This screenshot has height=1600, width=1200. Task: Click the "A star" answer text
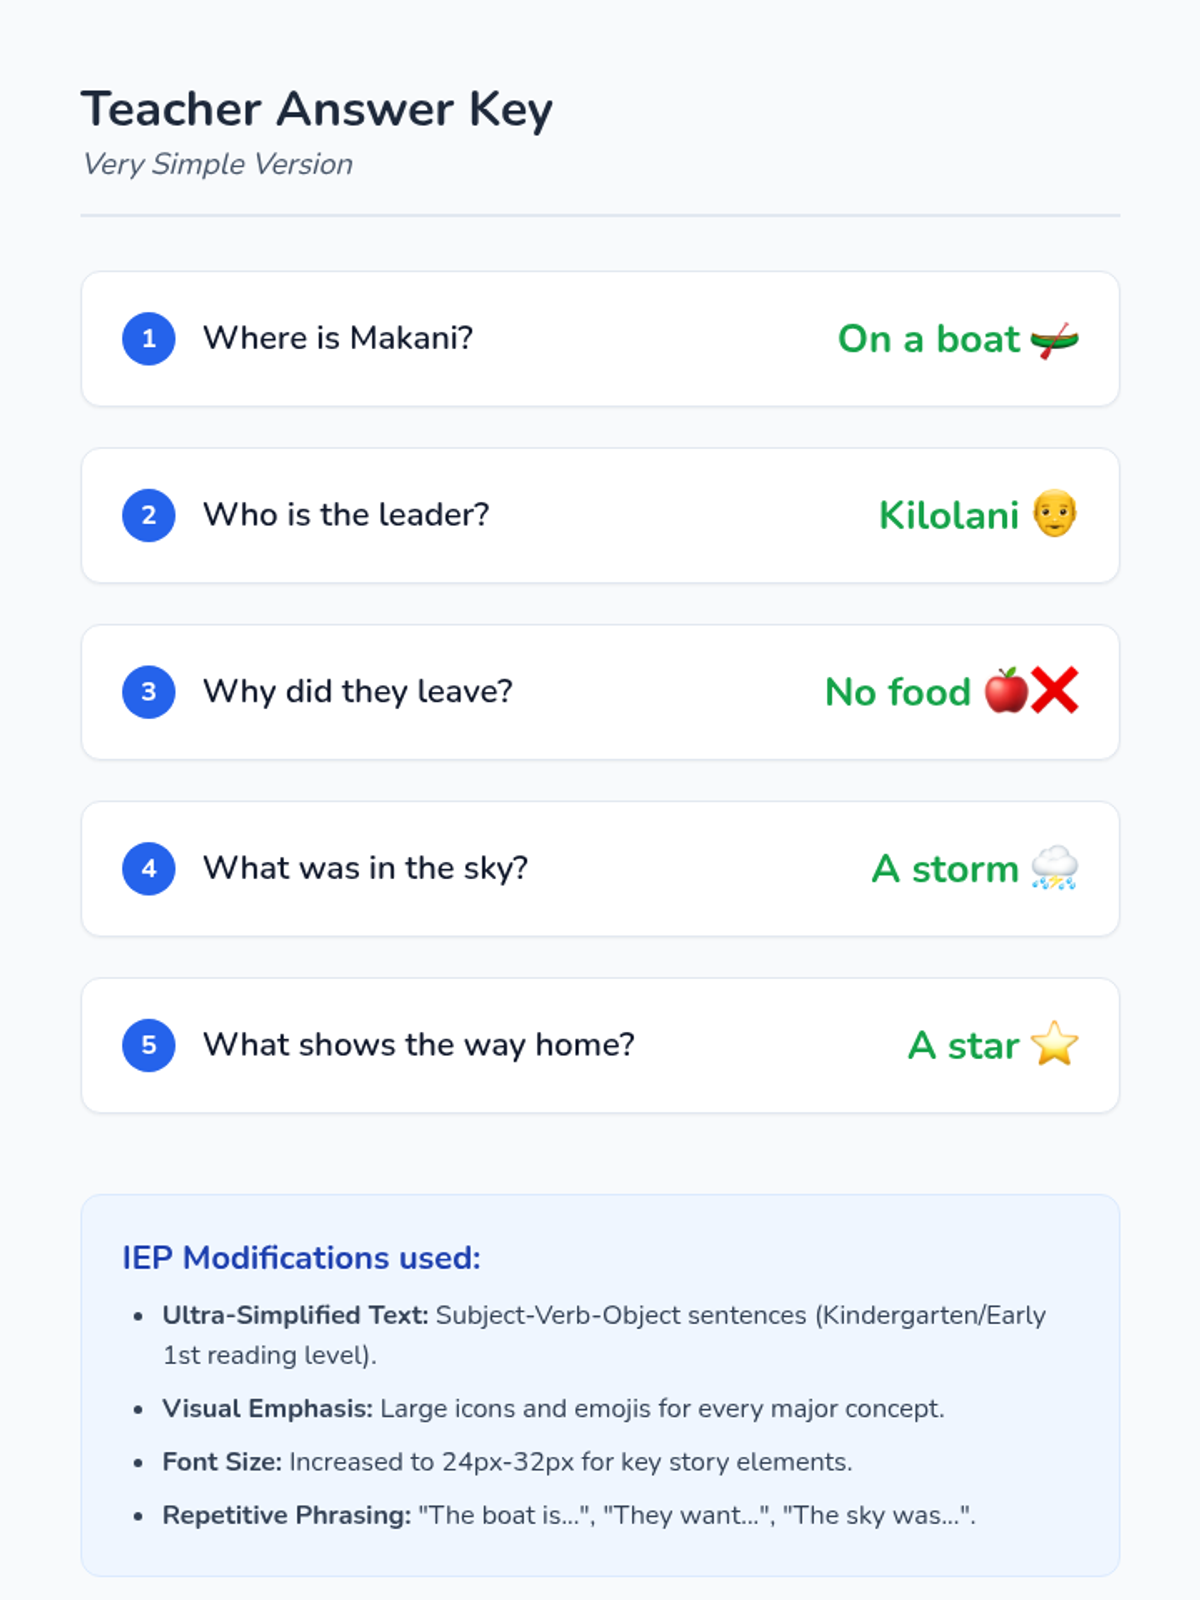pos(963,1046)
